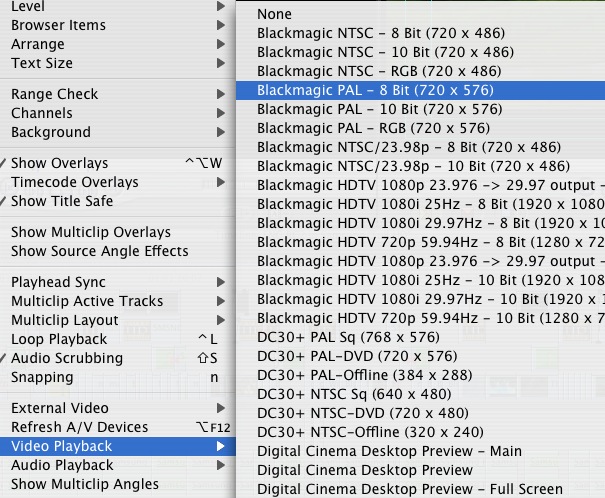Select Blackmagic PAL - 10 Bit (720 x 576)

(421, 109)
